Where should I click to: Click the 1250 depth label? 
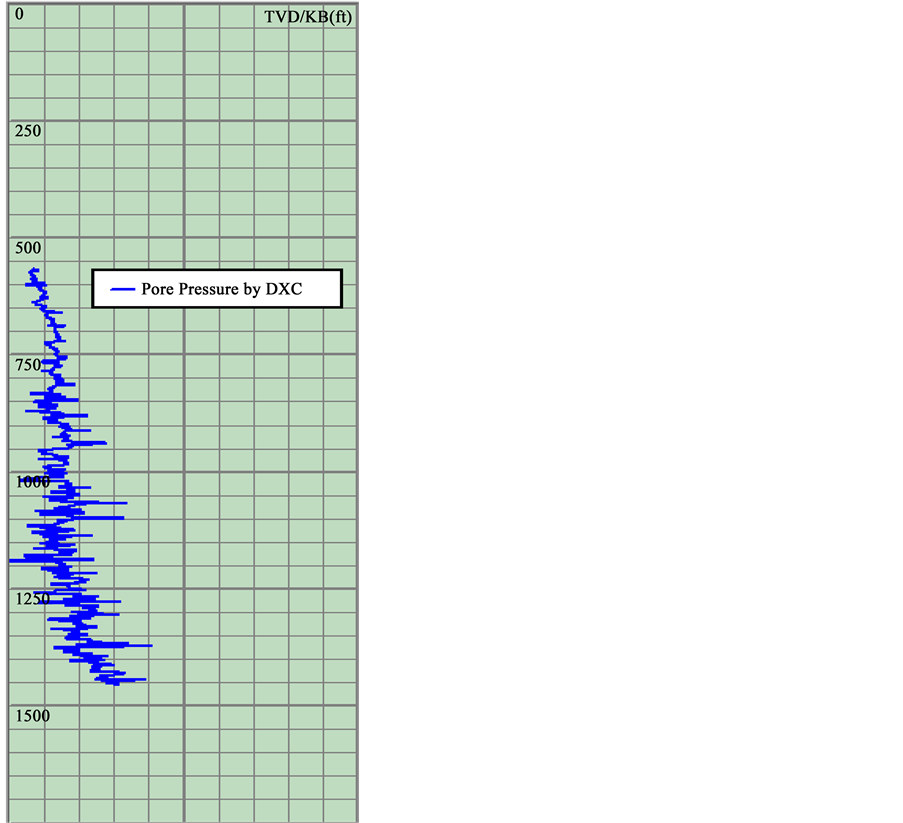coord(32,599)
